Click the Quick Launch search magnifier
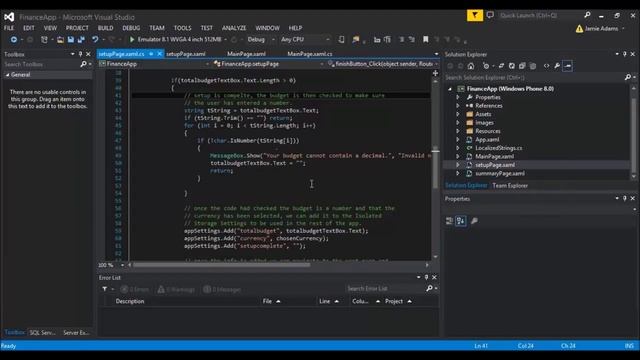 click(x=587, y=15)
